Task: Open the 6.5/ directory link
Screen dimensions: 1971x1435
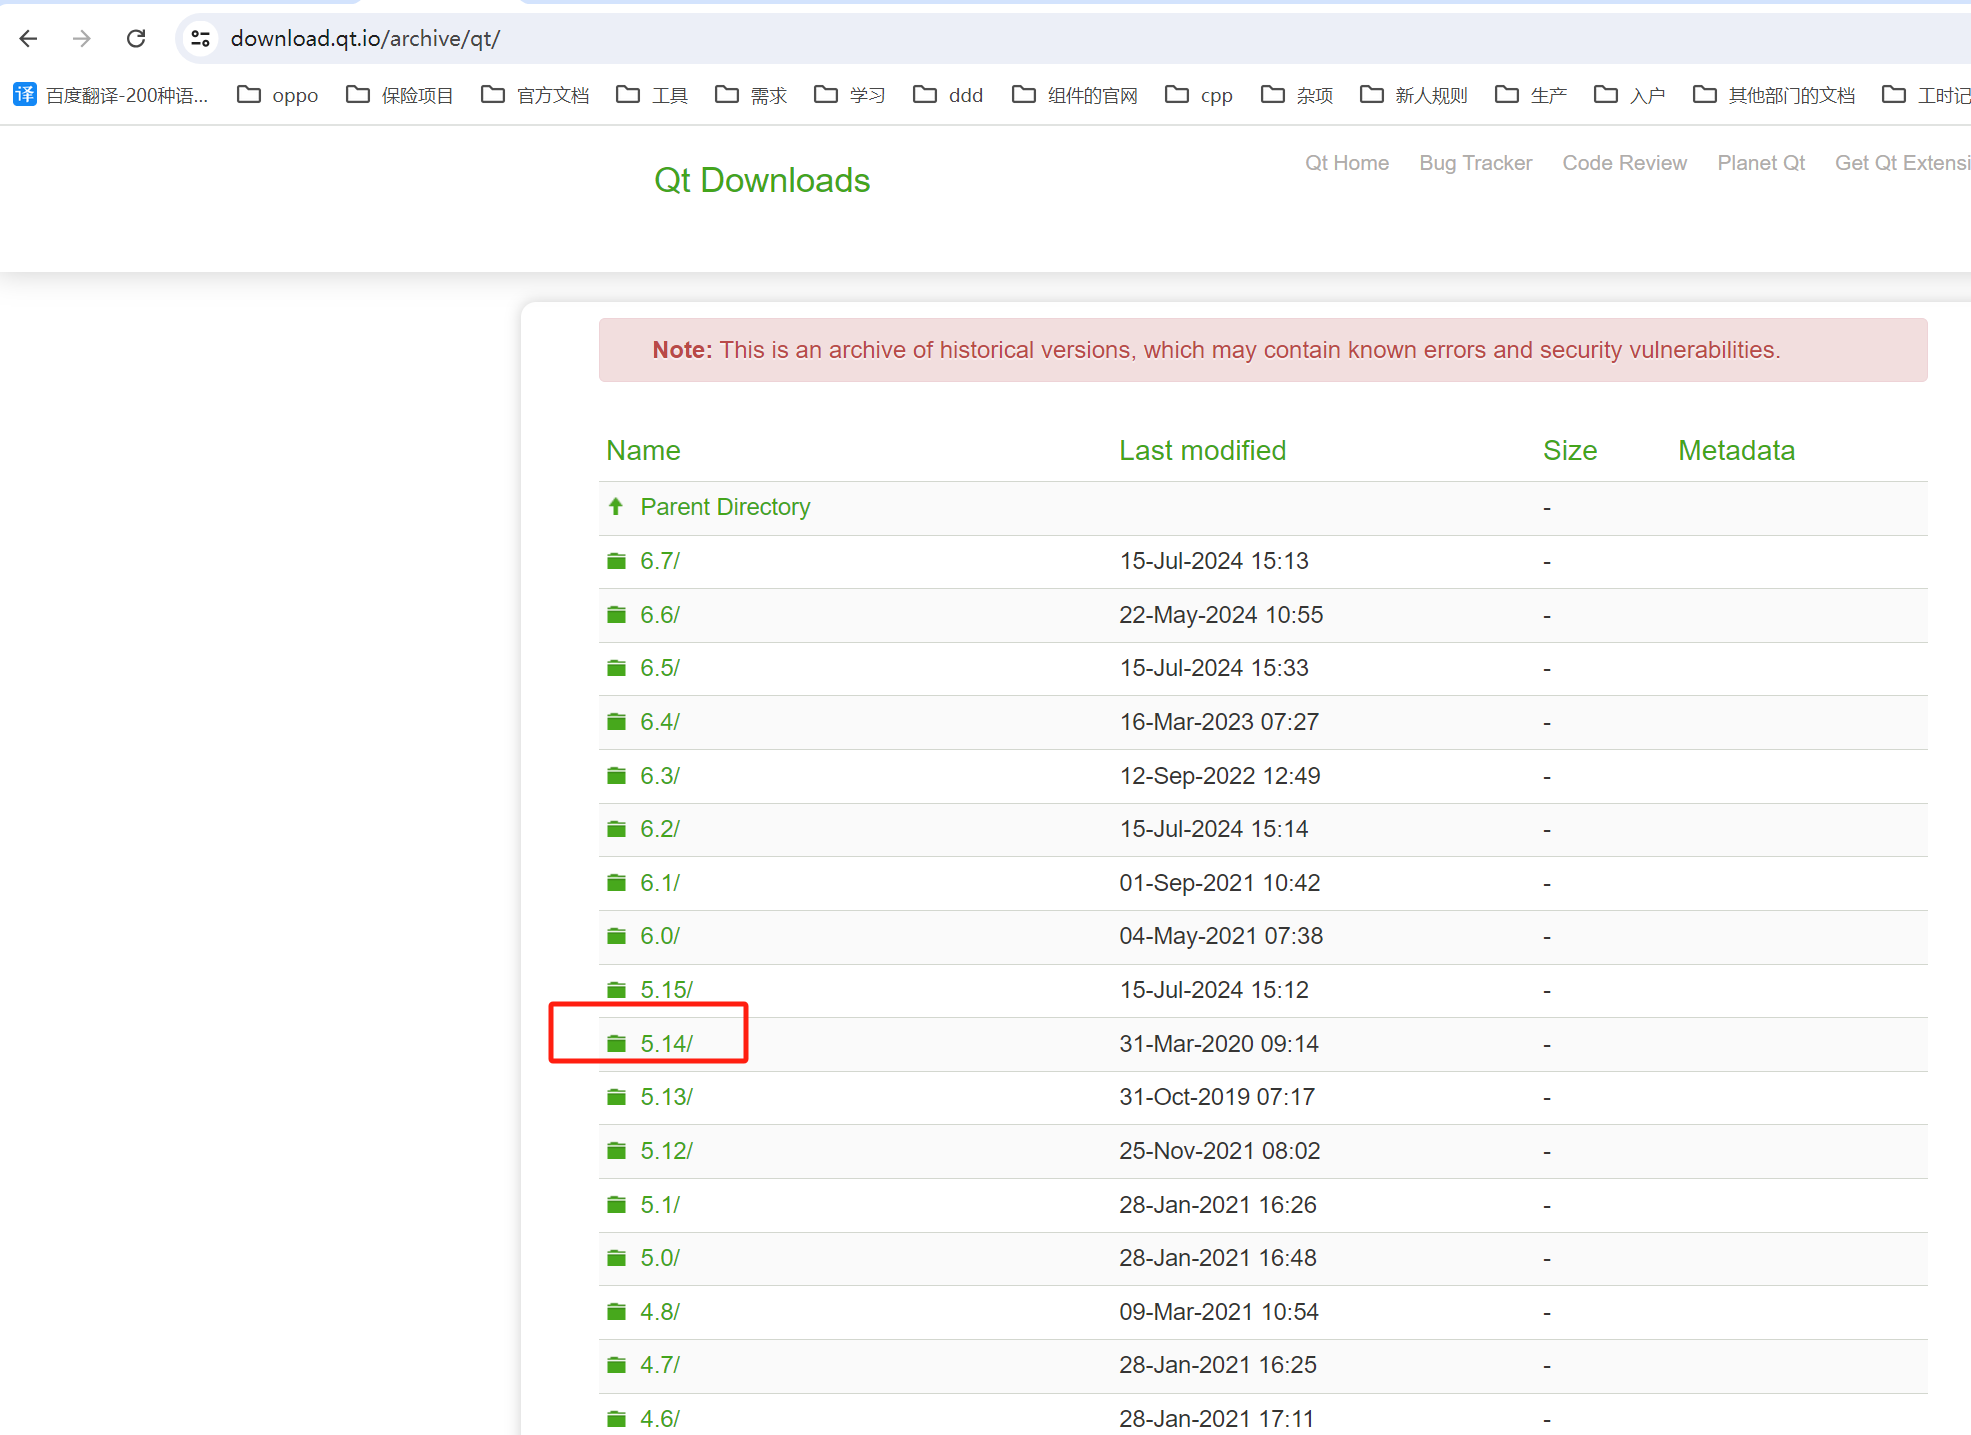Action: click(x=660, y=668)
